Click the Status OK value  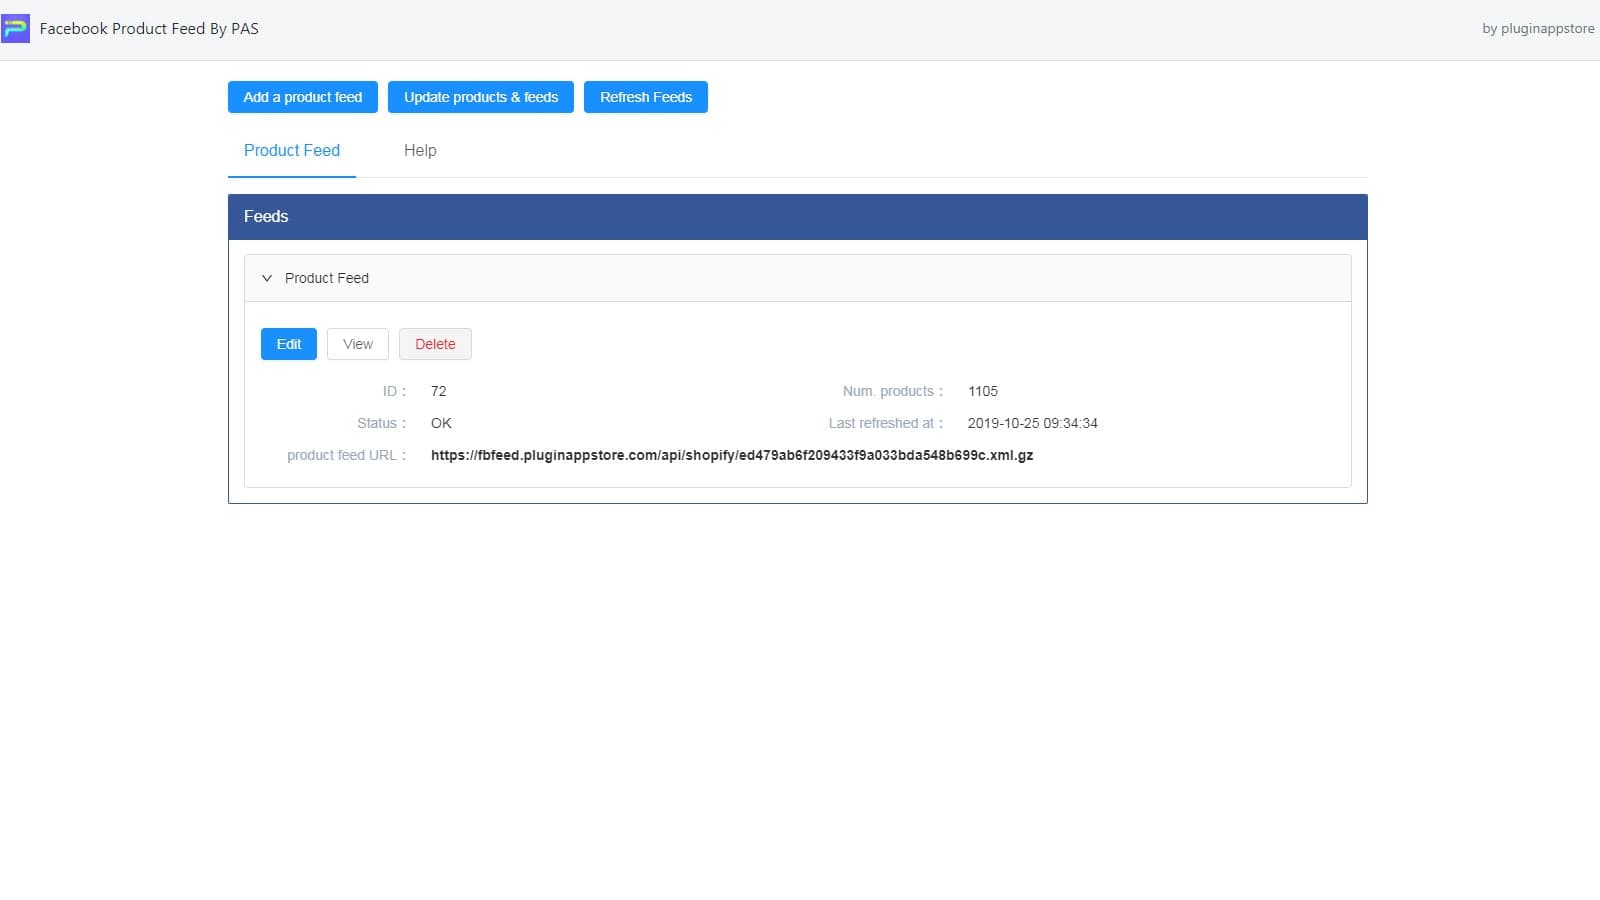(x=441, y=423)
